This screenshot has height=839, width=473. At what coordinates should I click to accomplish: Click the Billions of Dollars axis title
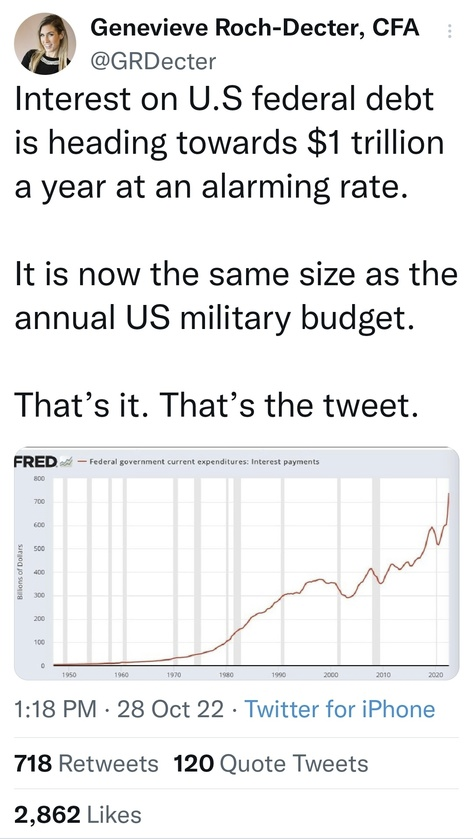[x=20, y=572]
